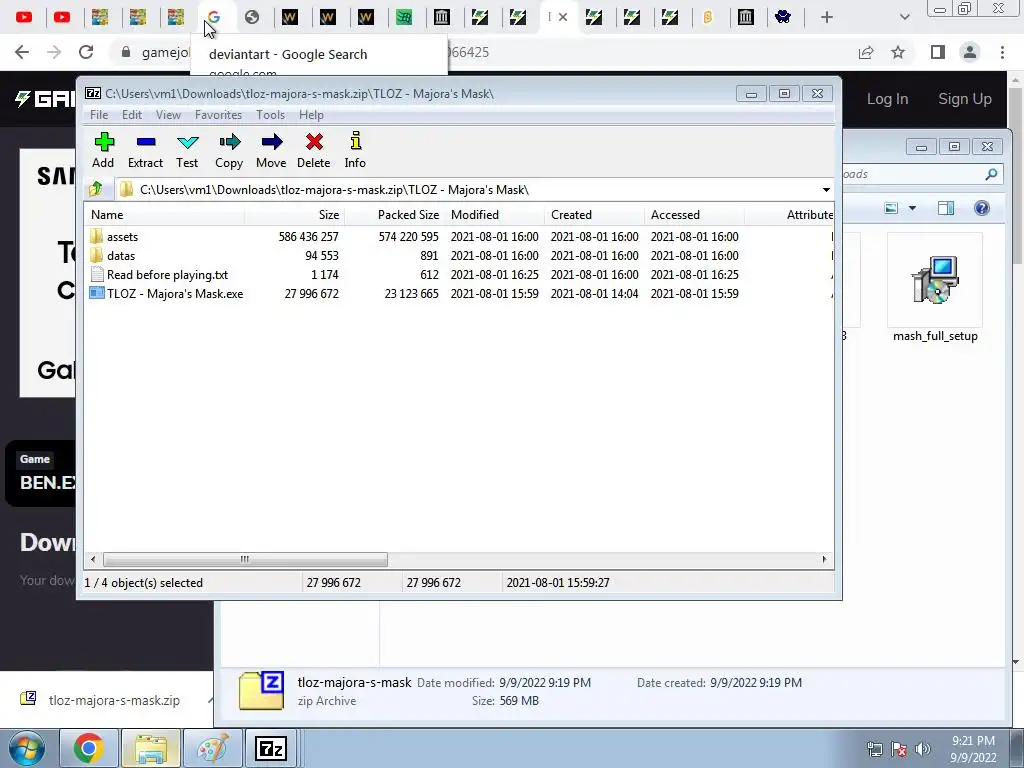Sort by the Size column header
The width and height of the screenshot is (1024, 768).
point(295,215)
